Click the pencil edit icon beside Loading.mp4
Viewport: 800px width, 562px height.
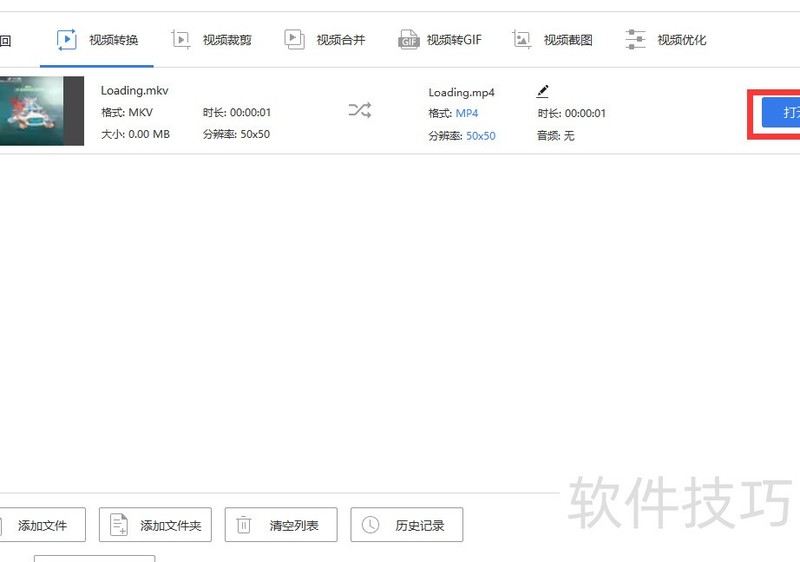point(543,91)
